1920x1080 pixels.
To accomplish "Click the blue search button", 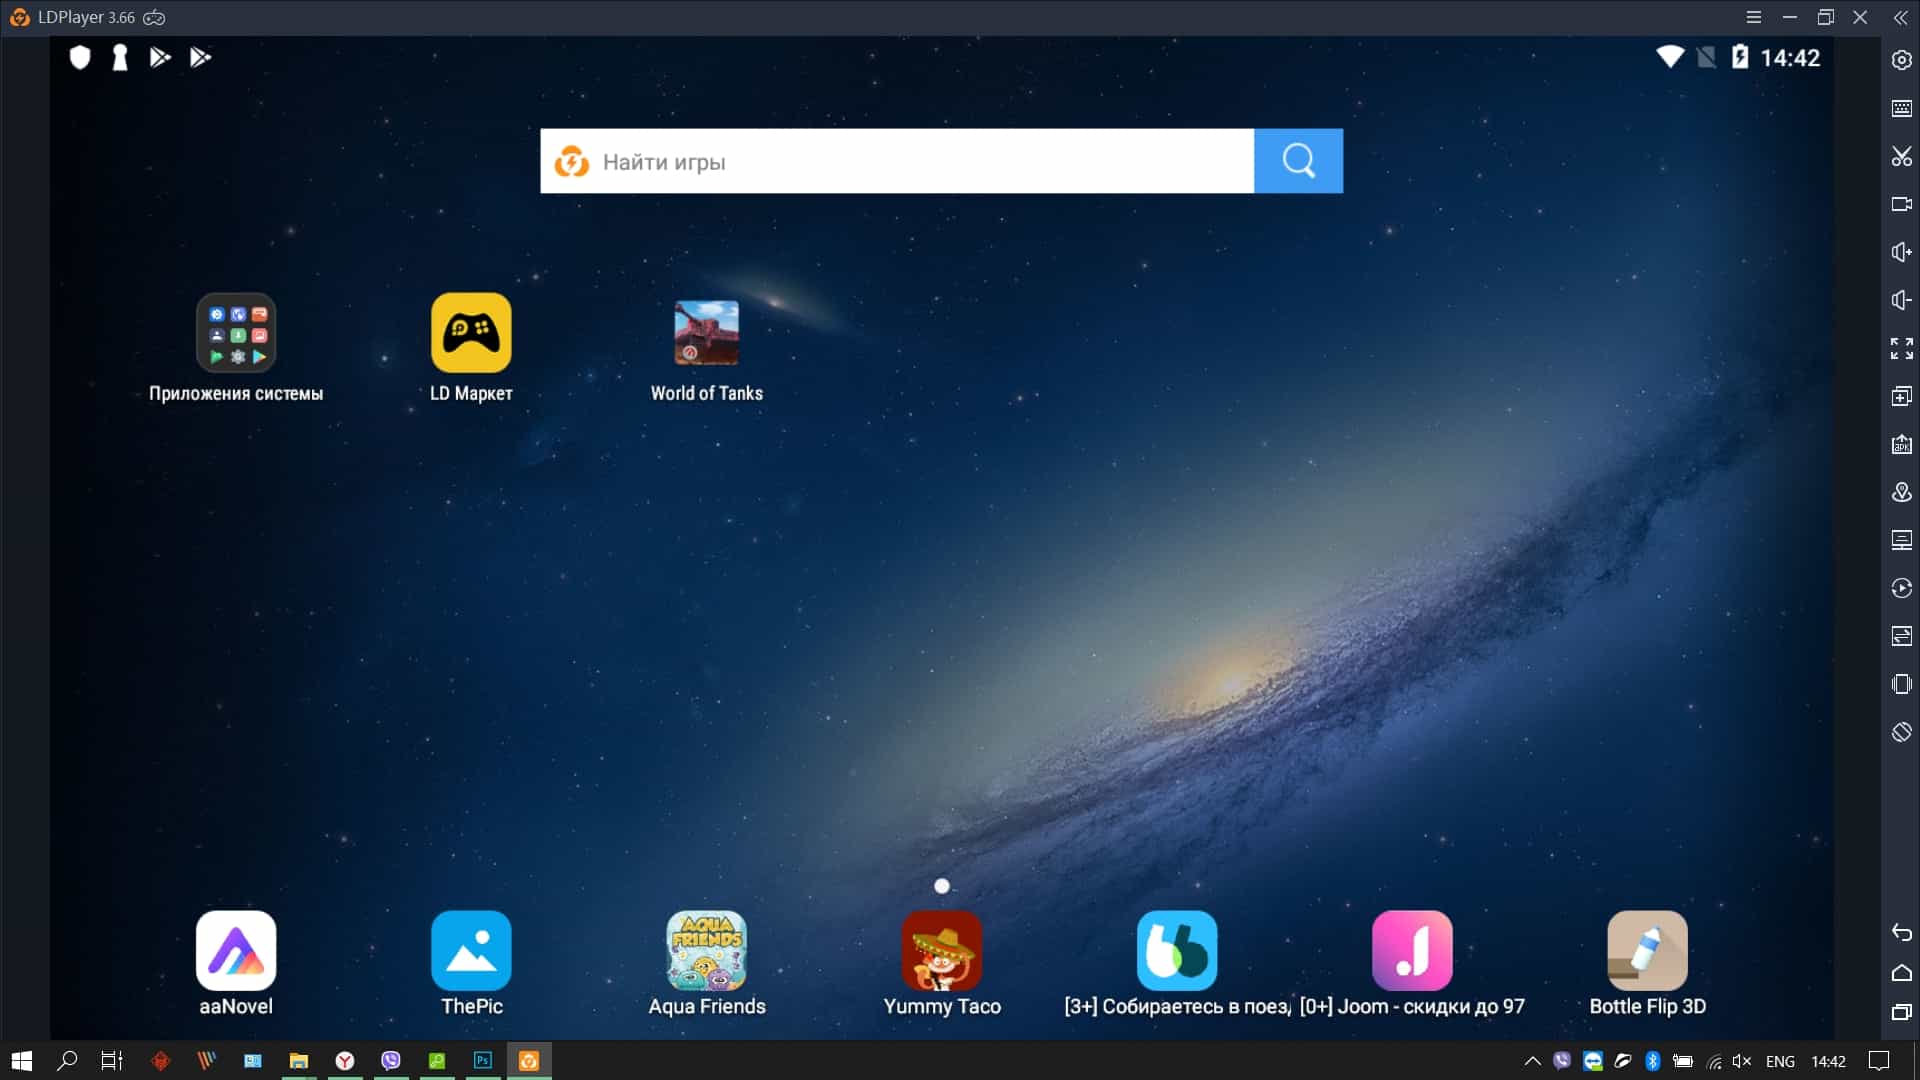I will (1299, 161).
